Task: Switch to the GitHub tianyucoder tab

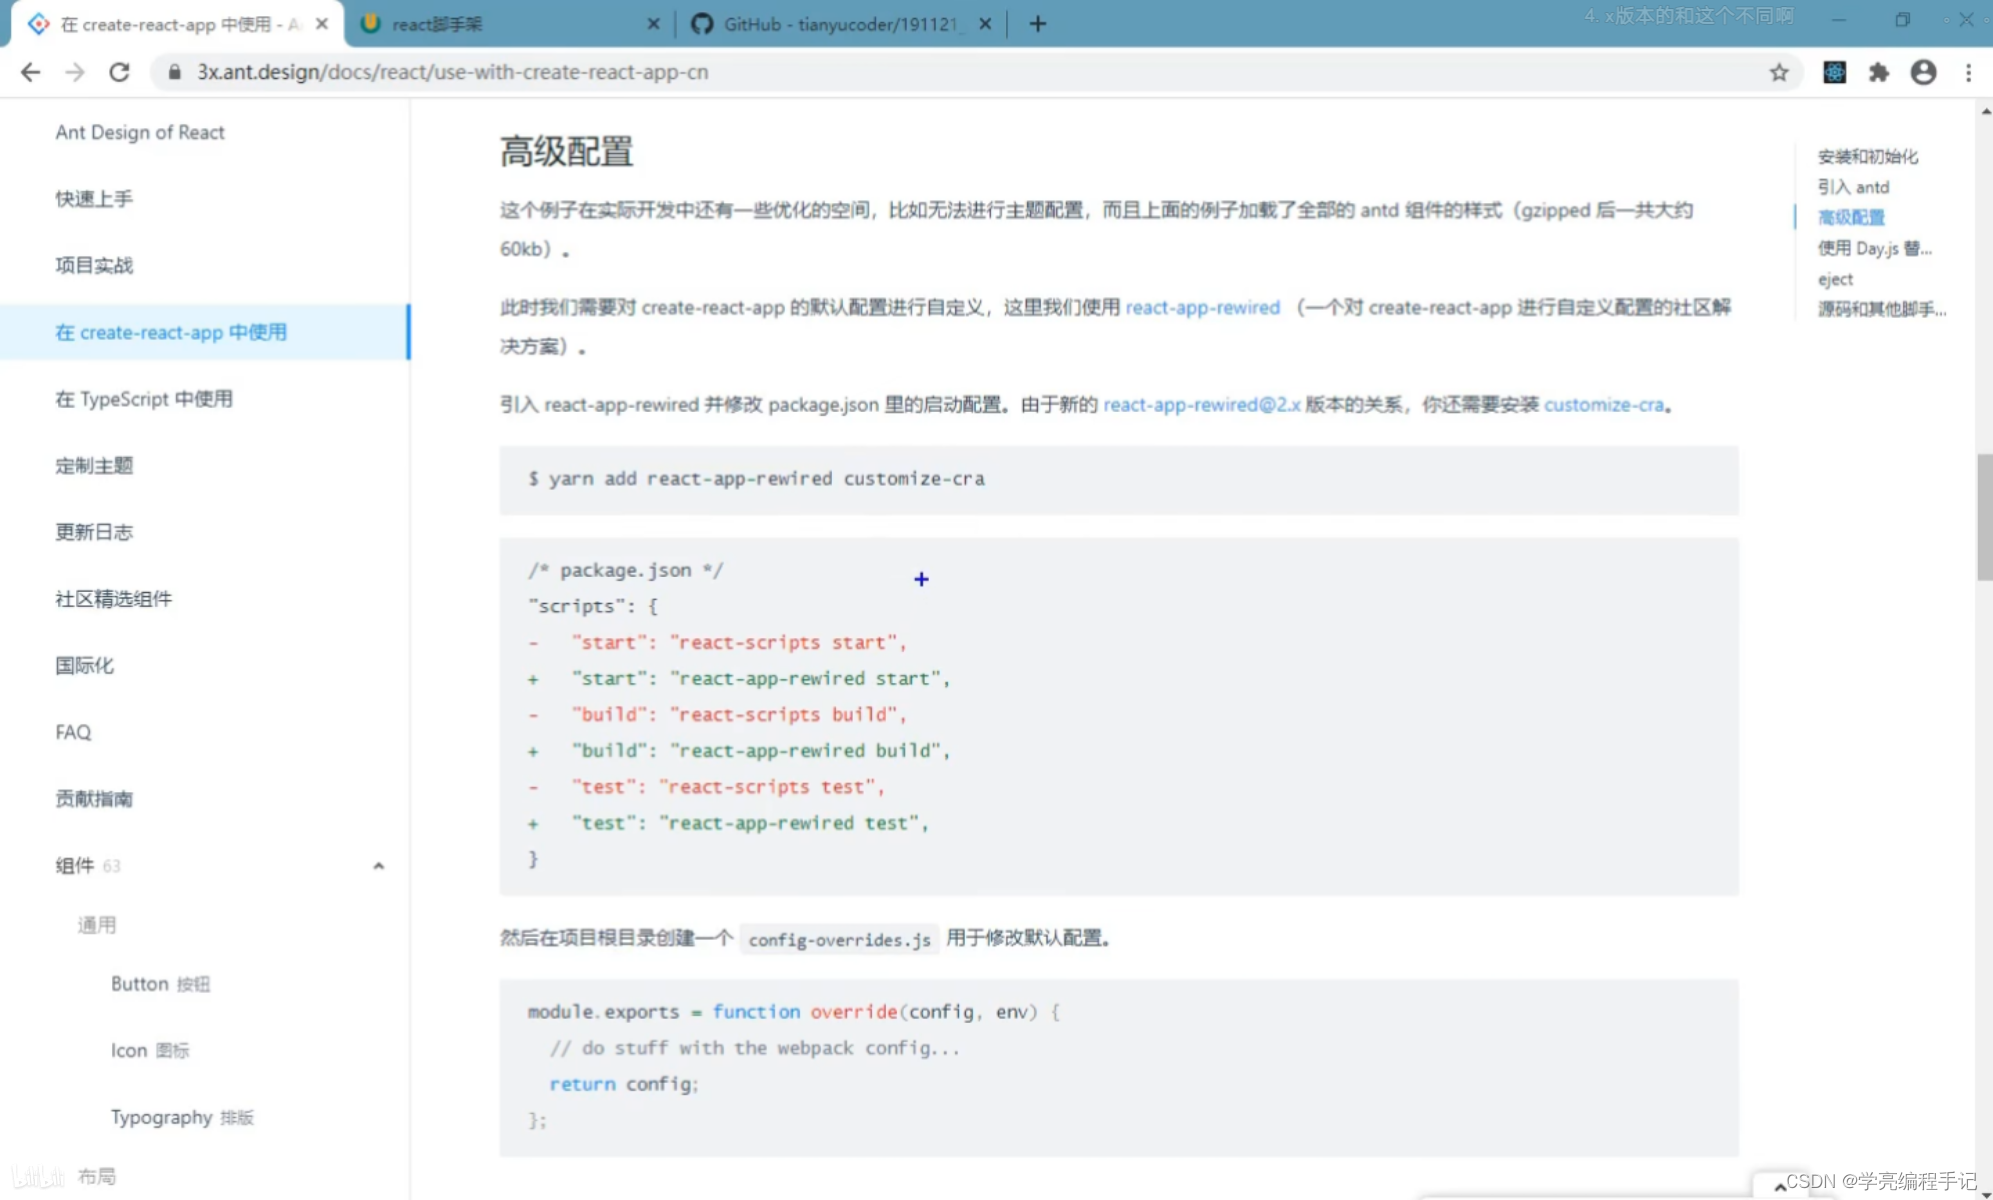Action: point(842,24)
